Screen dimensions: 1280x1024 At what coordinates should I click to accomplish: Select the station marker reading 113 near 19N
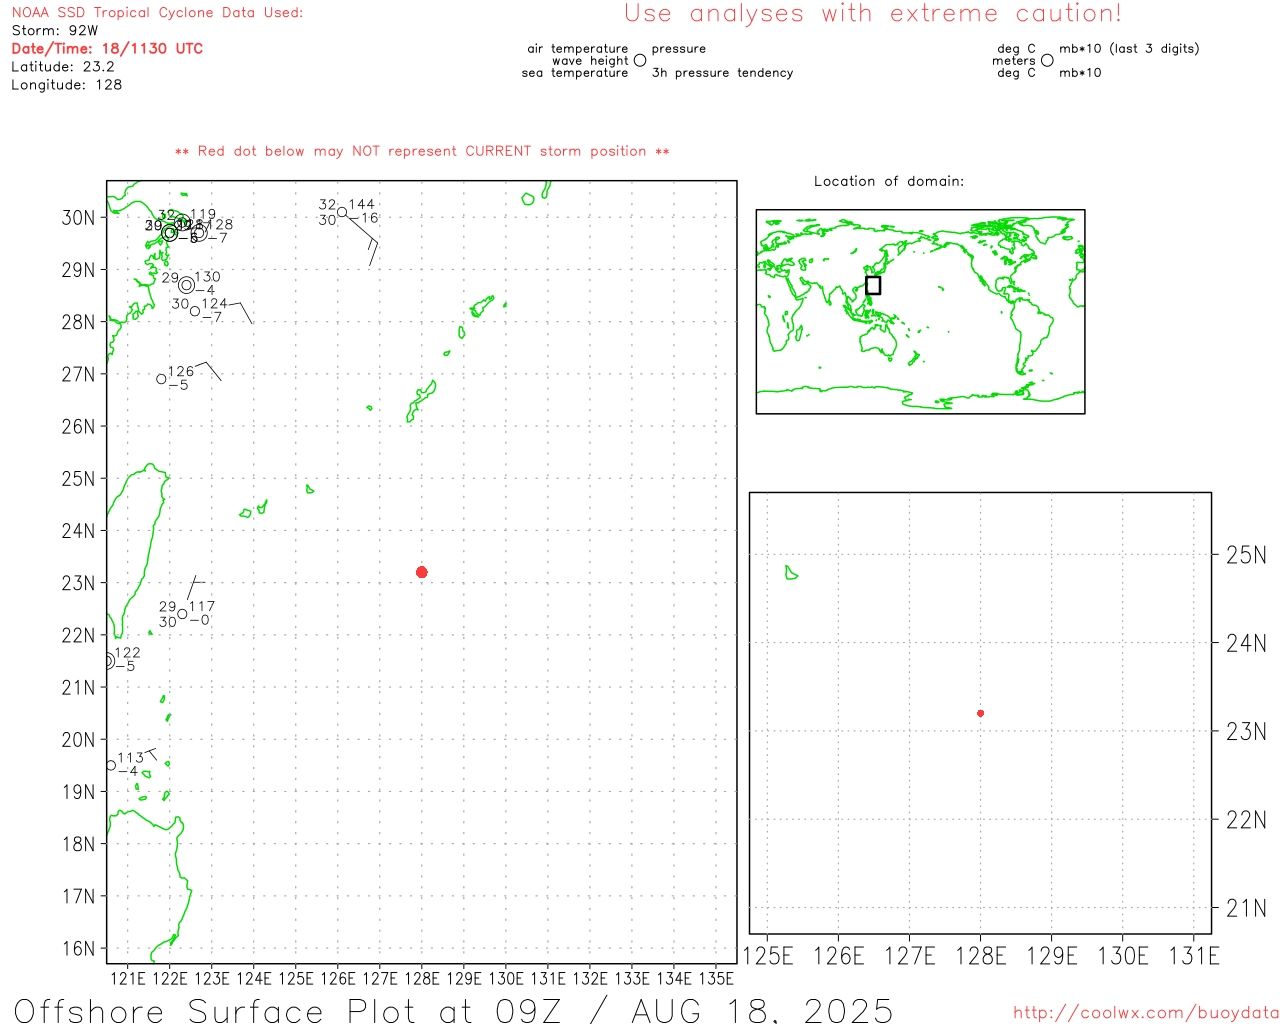click(x=111, y=765)
